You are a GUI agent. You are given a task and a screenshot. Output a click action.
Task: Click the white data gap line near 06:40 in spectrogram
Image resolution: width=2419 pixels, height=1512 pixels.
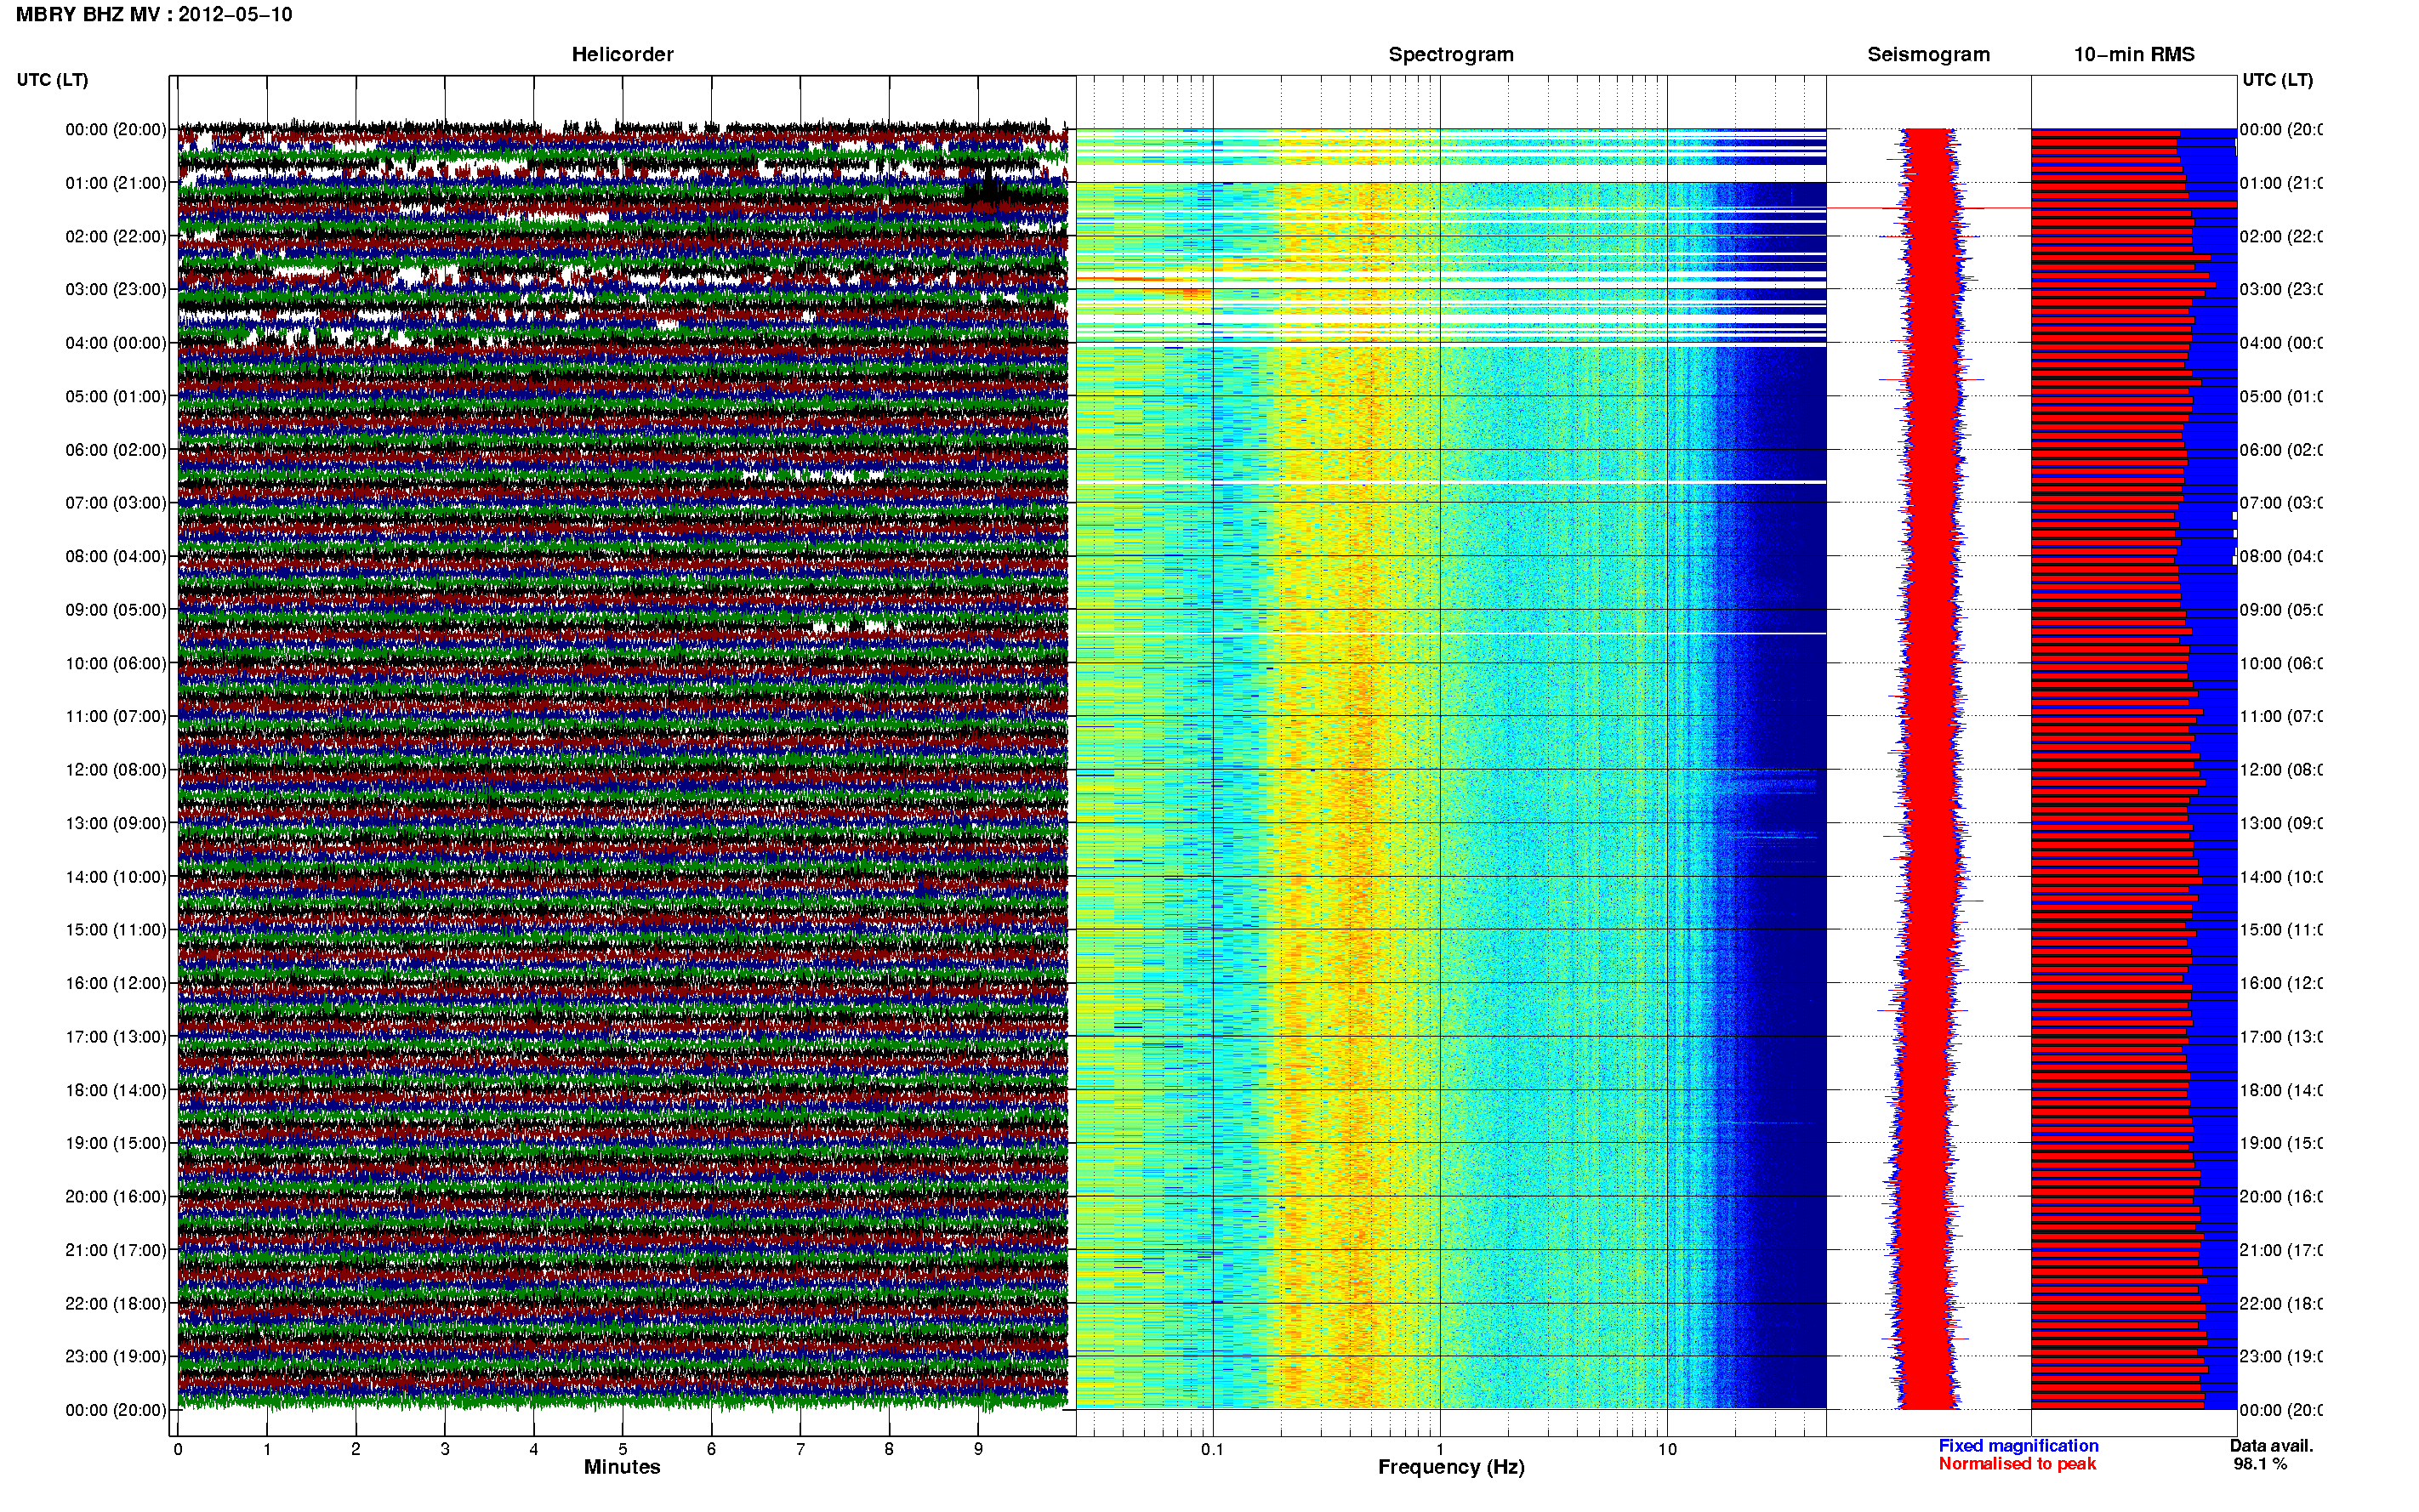point(1450,482)
